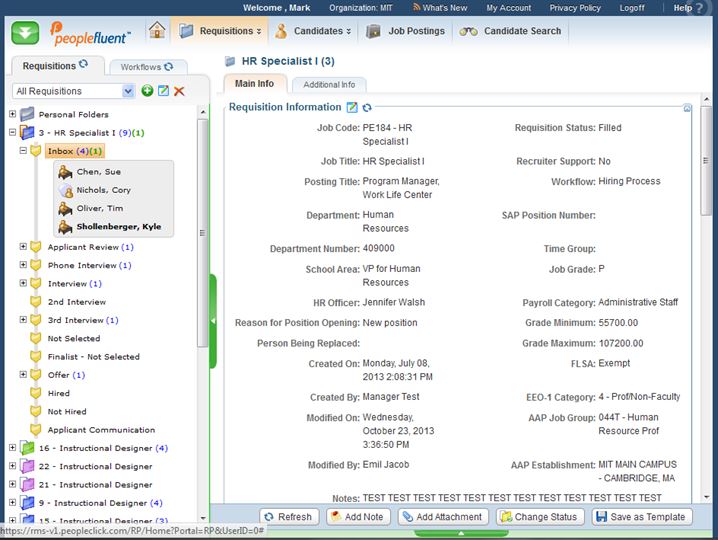
Task: Click the Change Status button
Action: click(x=540, y=517)
